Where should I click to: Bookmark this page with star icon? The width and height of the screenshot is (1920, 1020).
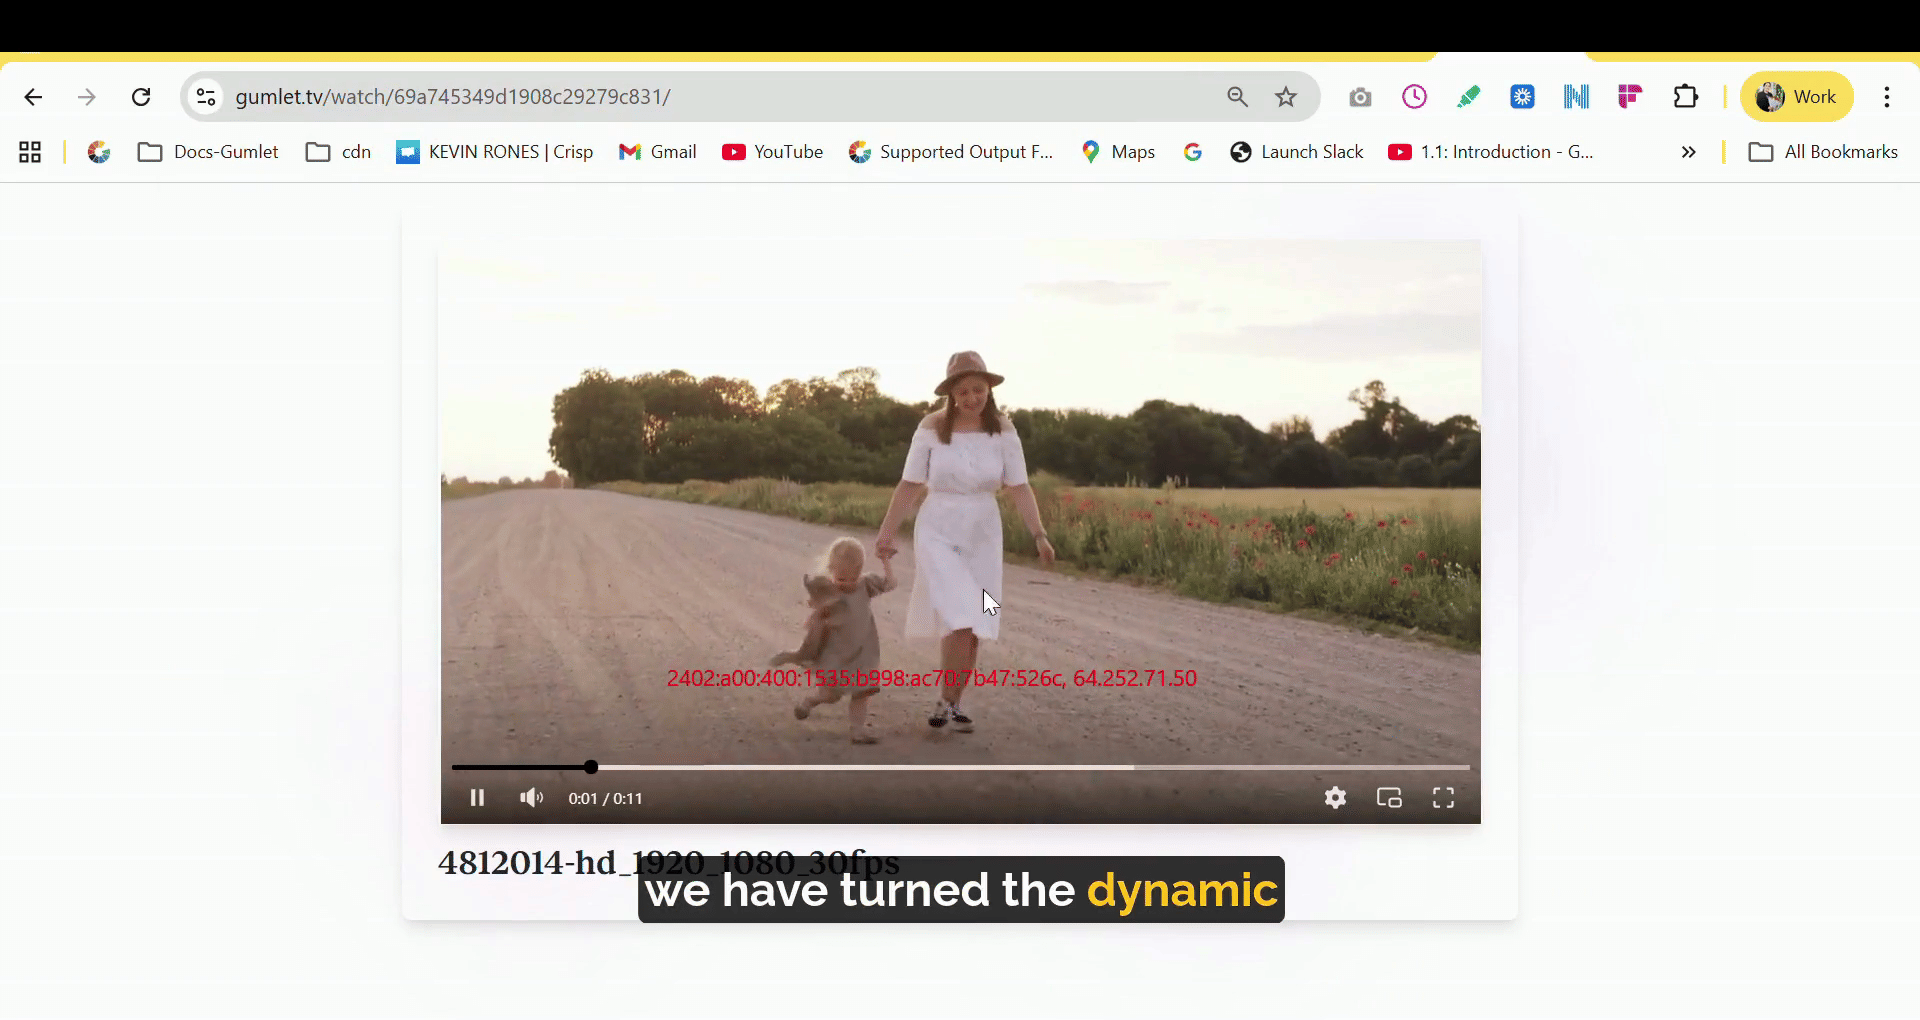(1286, 97)
